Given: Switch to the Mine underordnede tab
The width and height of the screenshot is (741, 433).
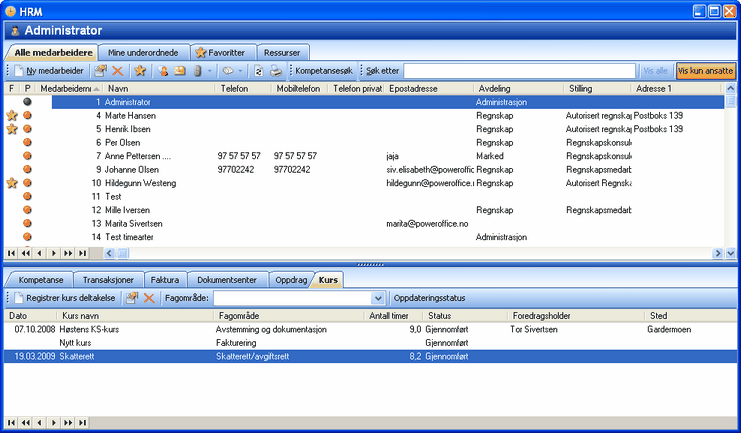Looking at the screenshot, I should click(143, 52).
